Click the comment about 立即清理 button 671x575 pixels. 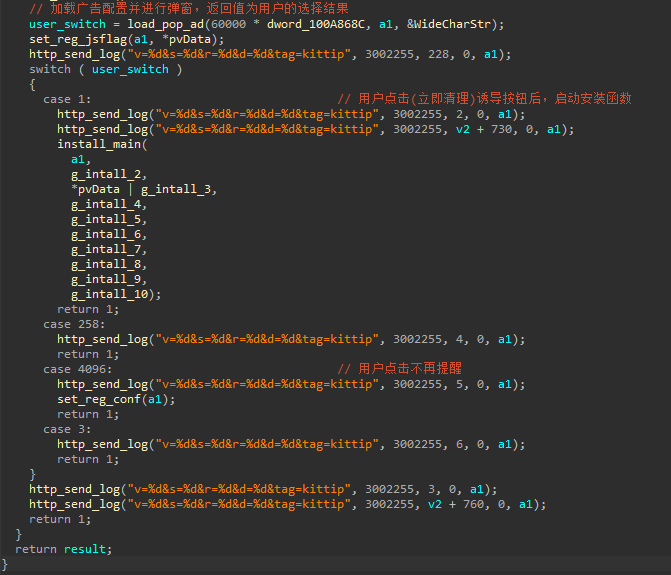(x=484, y=99)
